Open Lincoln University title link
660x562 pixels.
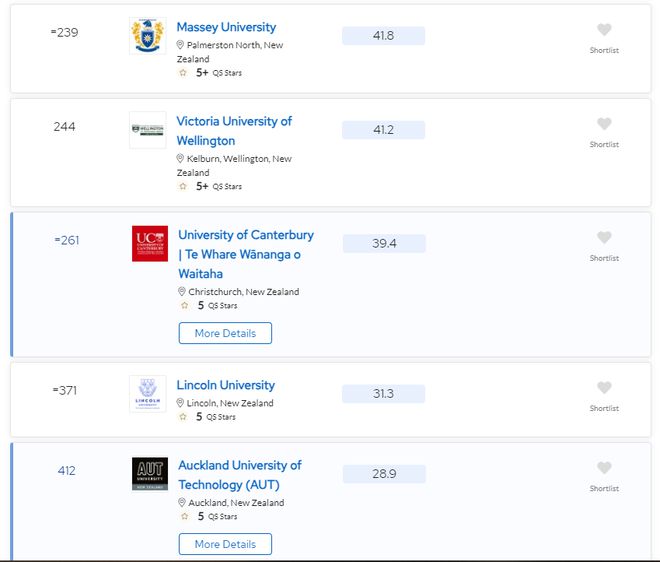pos(226,385)
